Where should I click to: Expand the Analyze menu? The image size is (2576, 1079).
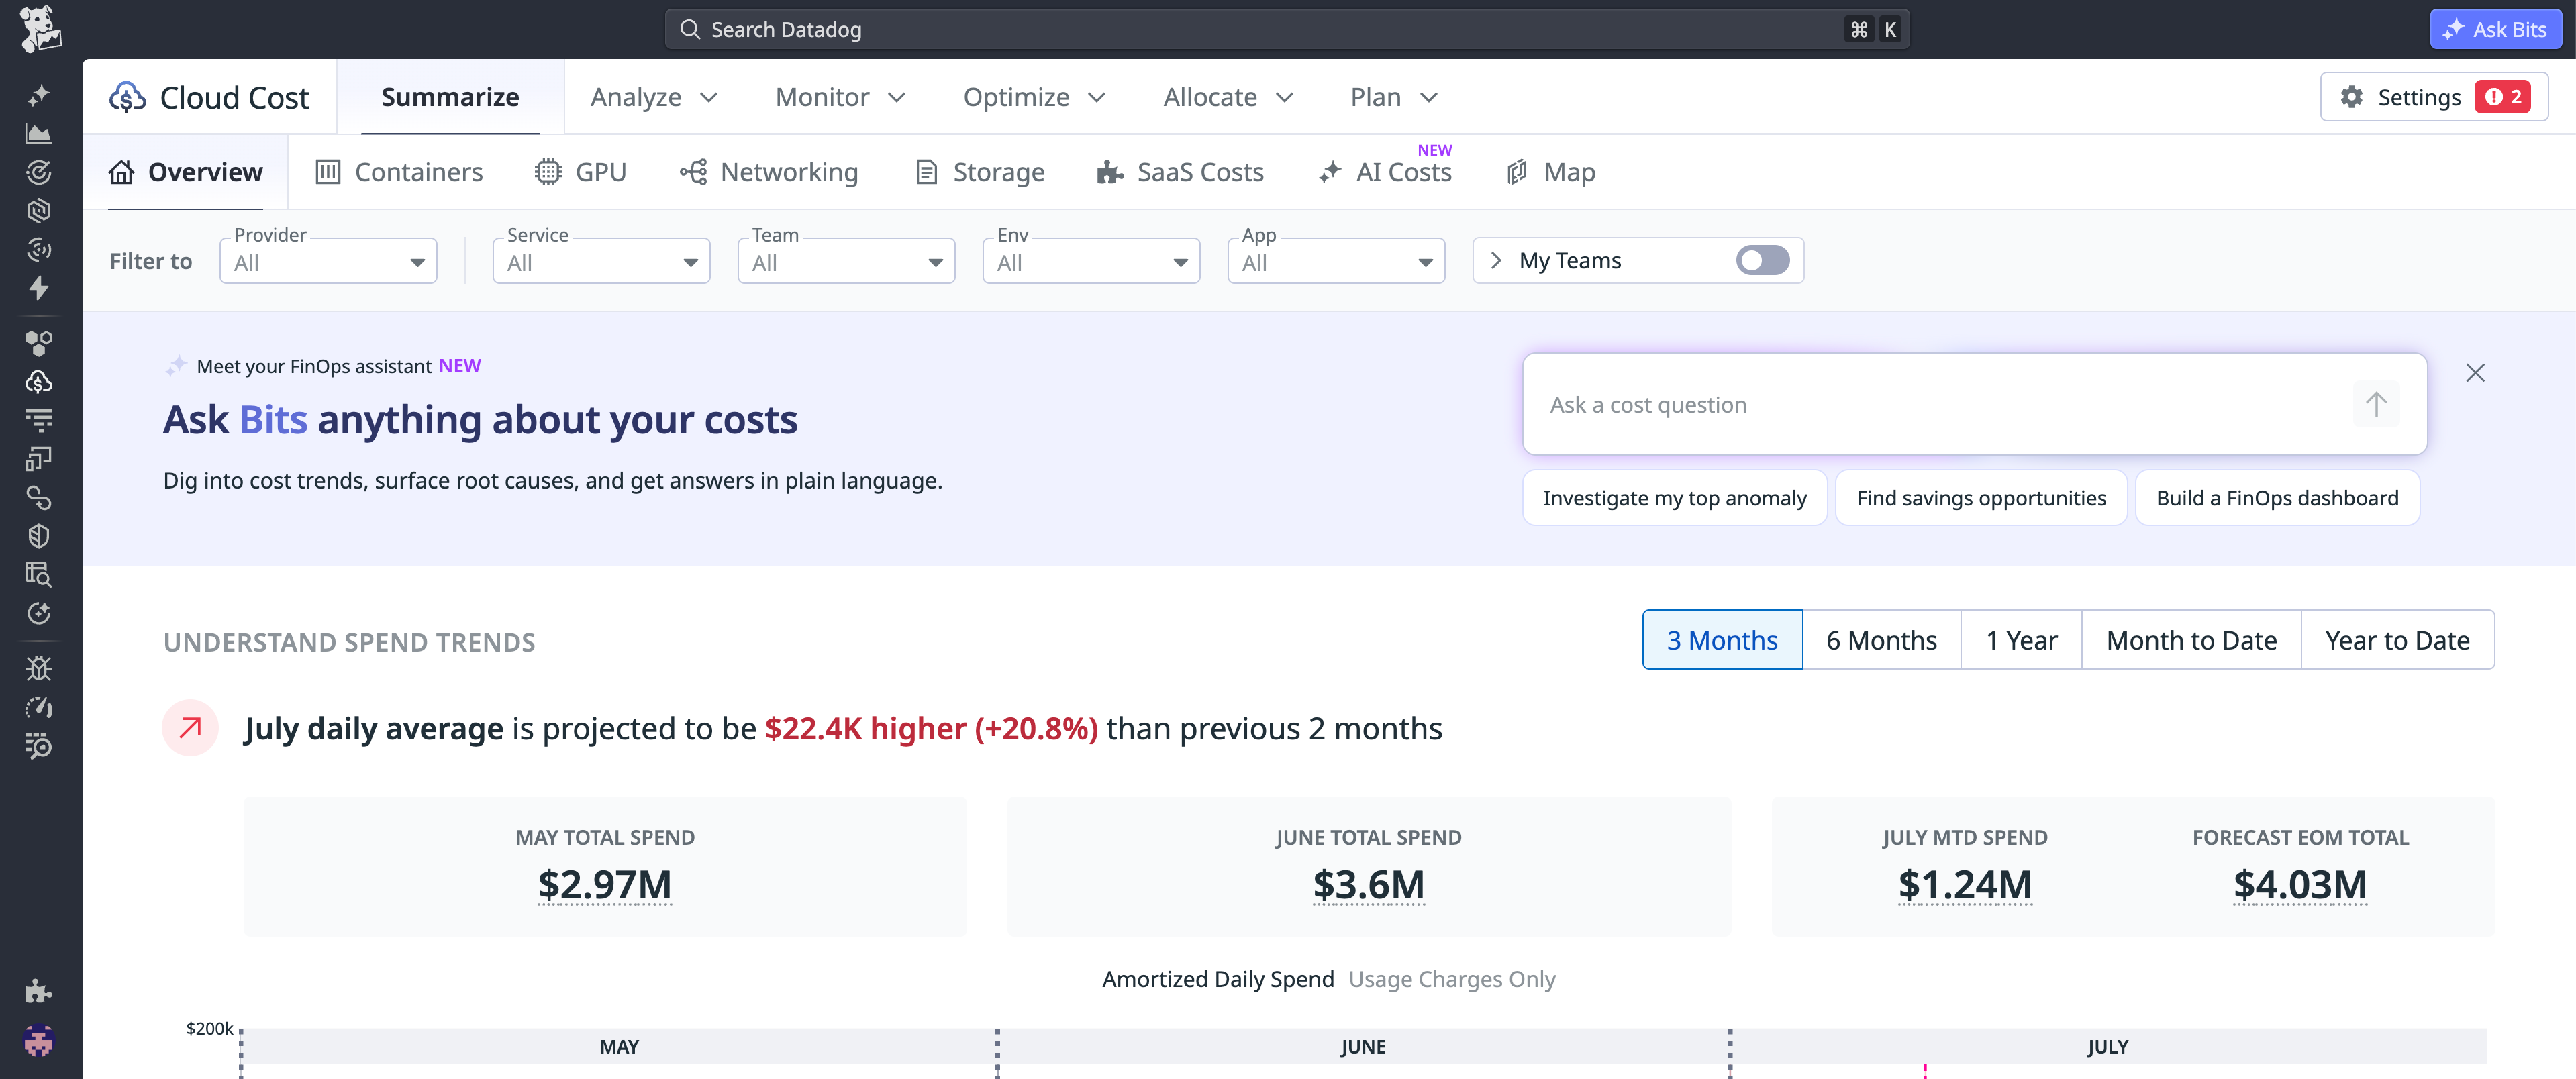[x=654, y=97]
